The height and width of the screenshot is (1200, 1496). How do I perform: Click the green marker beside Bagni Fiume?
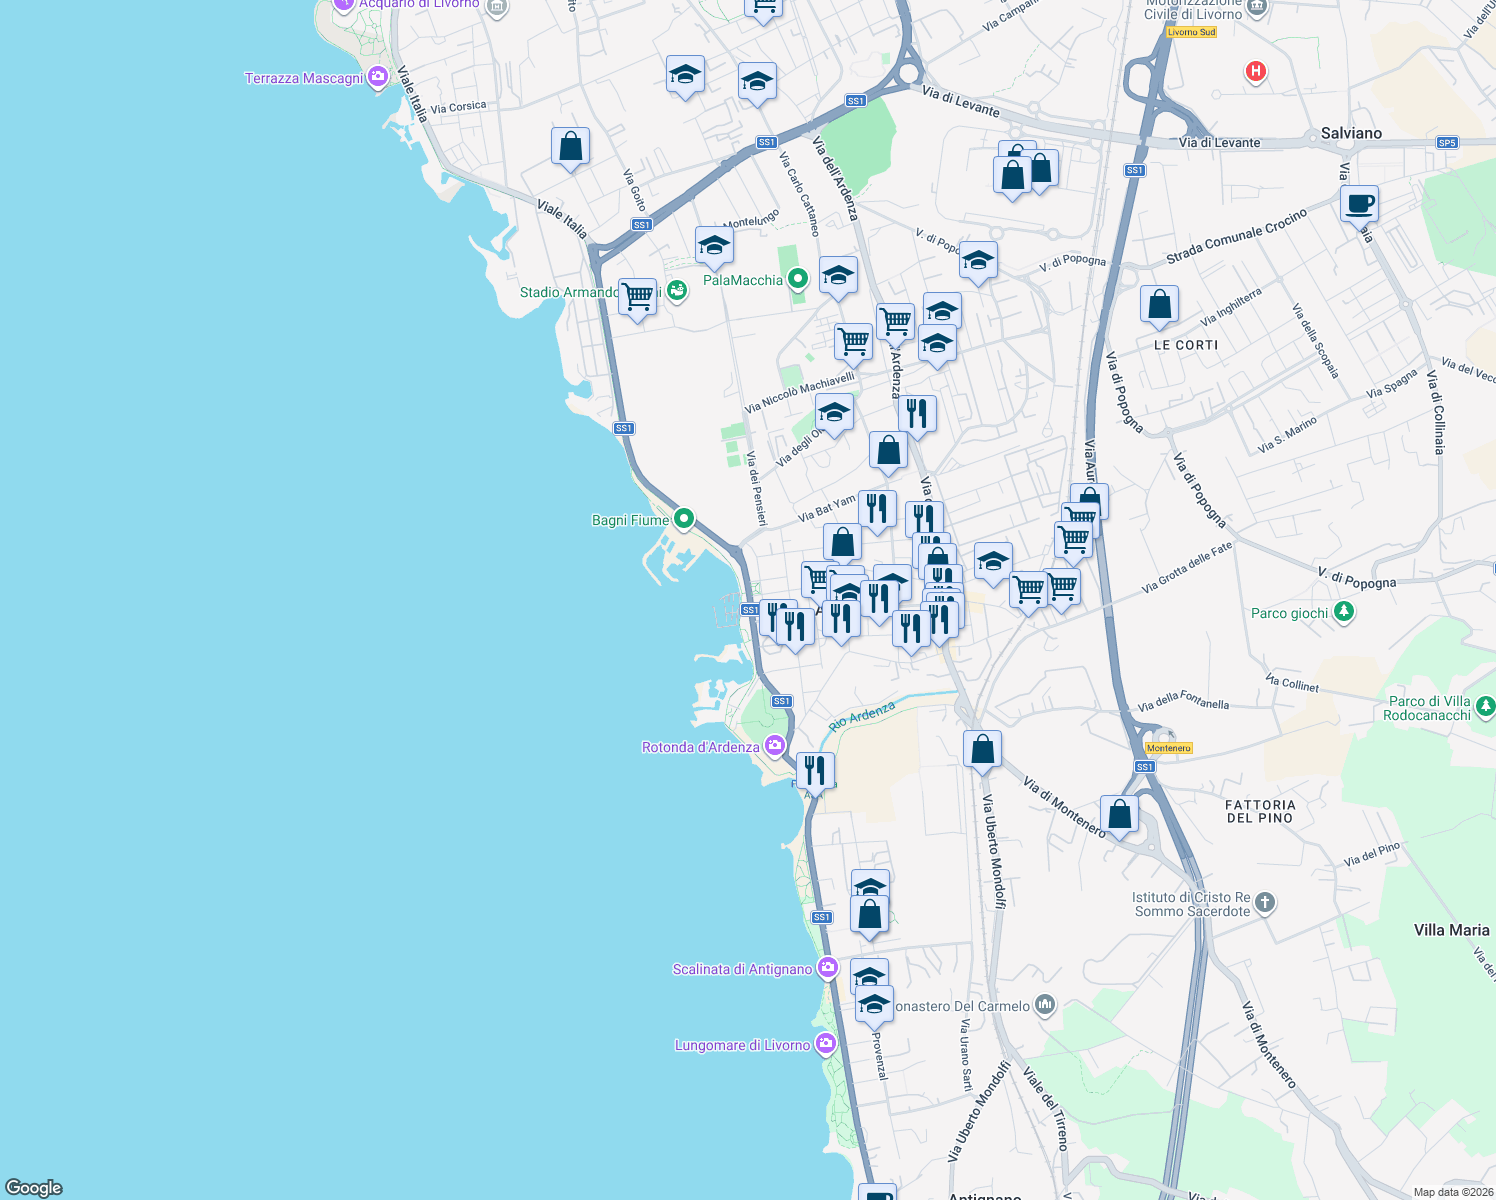[x=684, y=518]
